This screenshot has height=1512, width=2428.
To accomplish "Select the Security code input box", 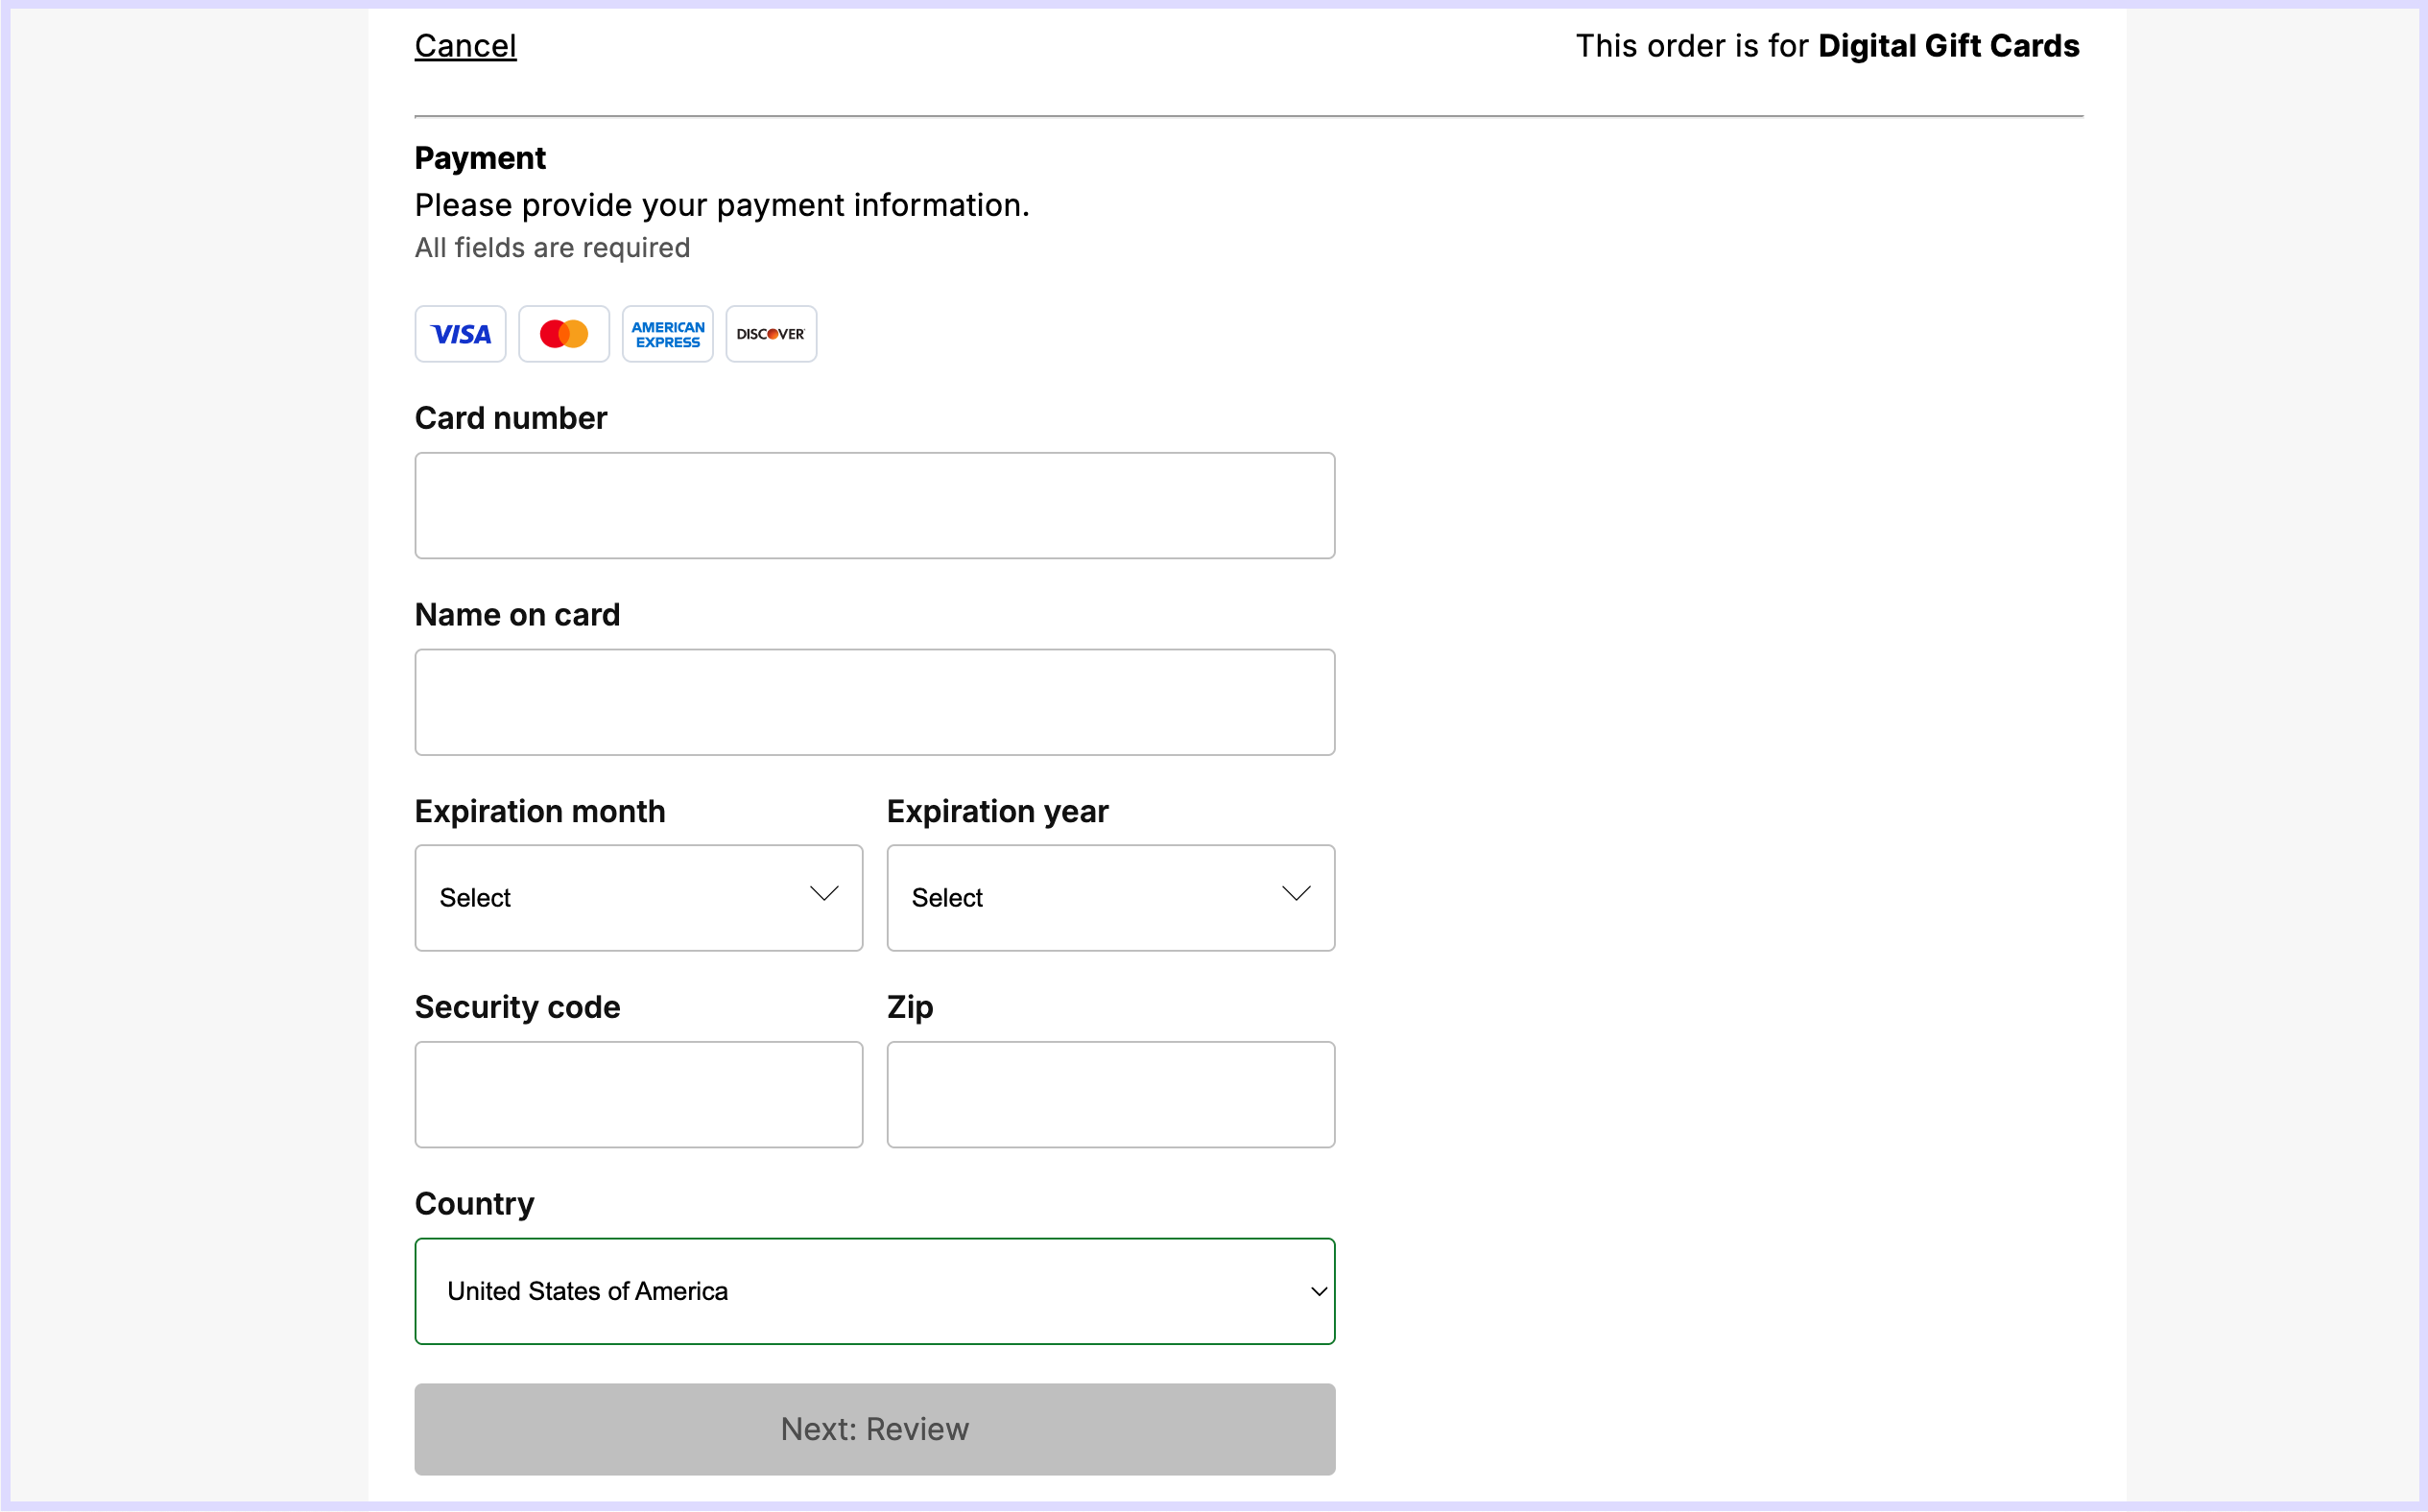I will [638, 1094].
